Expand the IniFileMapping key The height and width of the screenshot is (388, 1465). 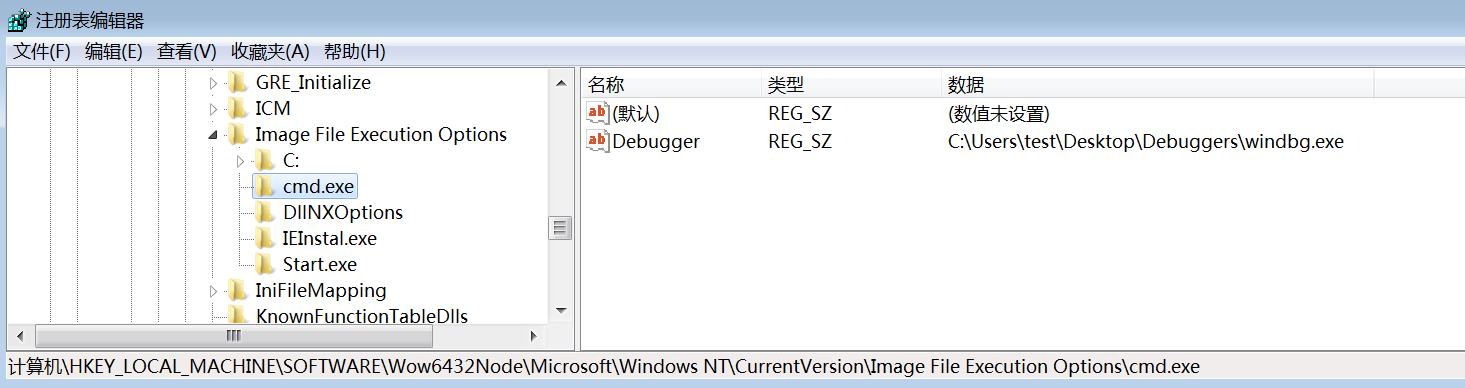click(x=212, y=291)
